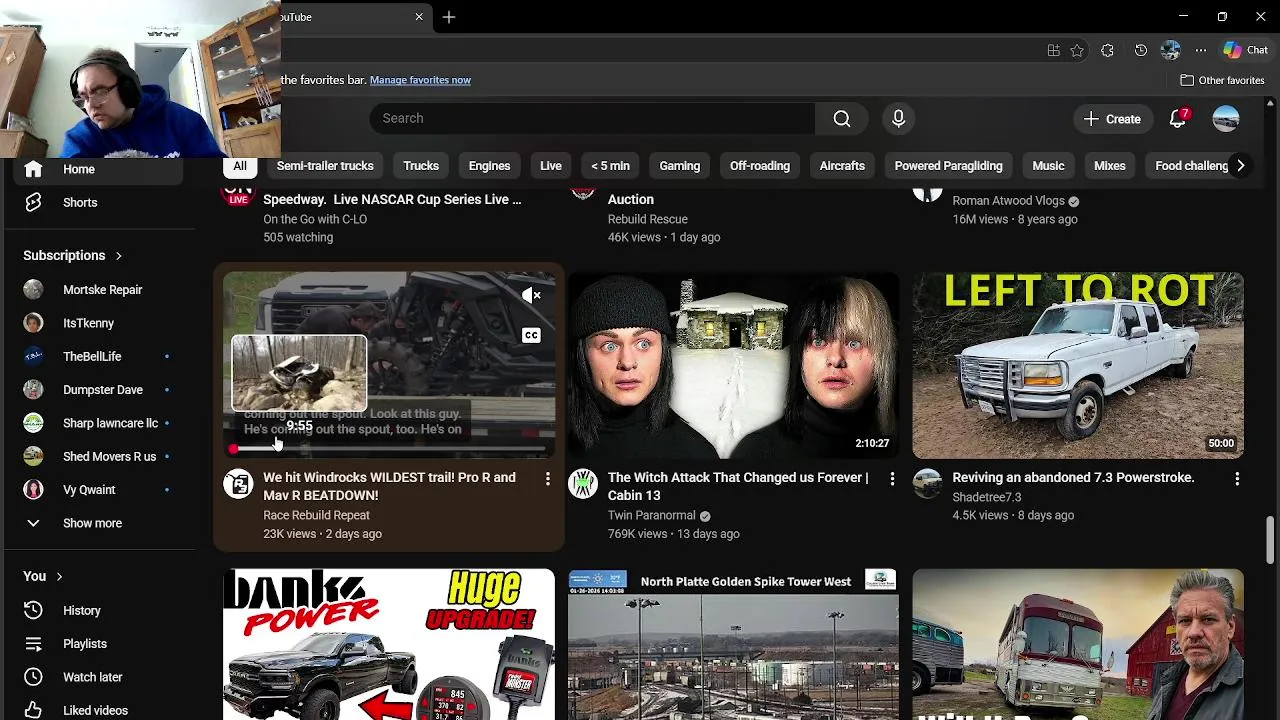Select the Gaming filter chip
Viewport: 1280px width, 720px height.
tap(680, 166)
